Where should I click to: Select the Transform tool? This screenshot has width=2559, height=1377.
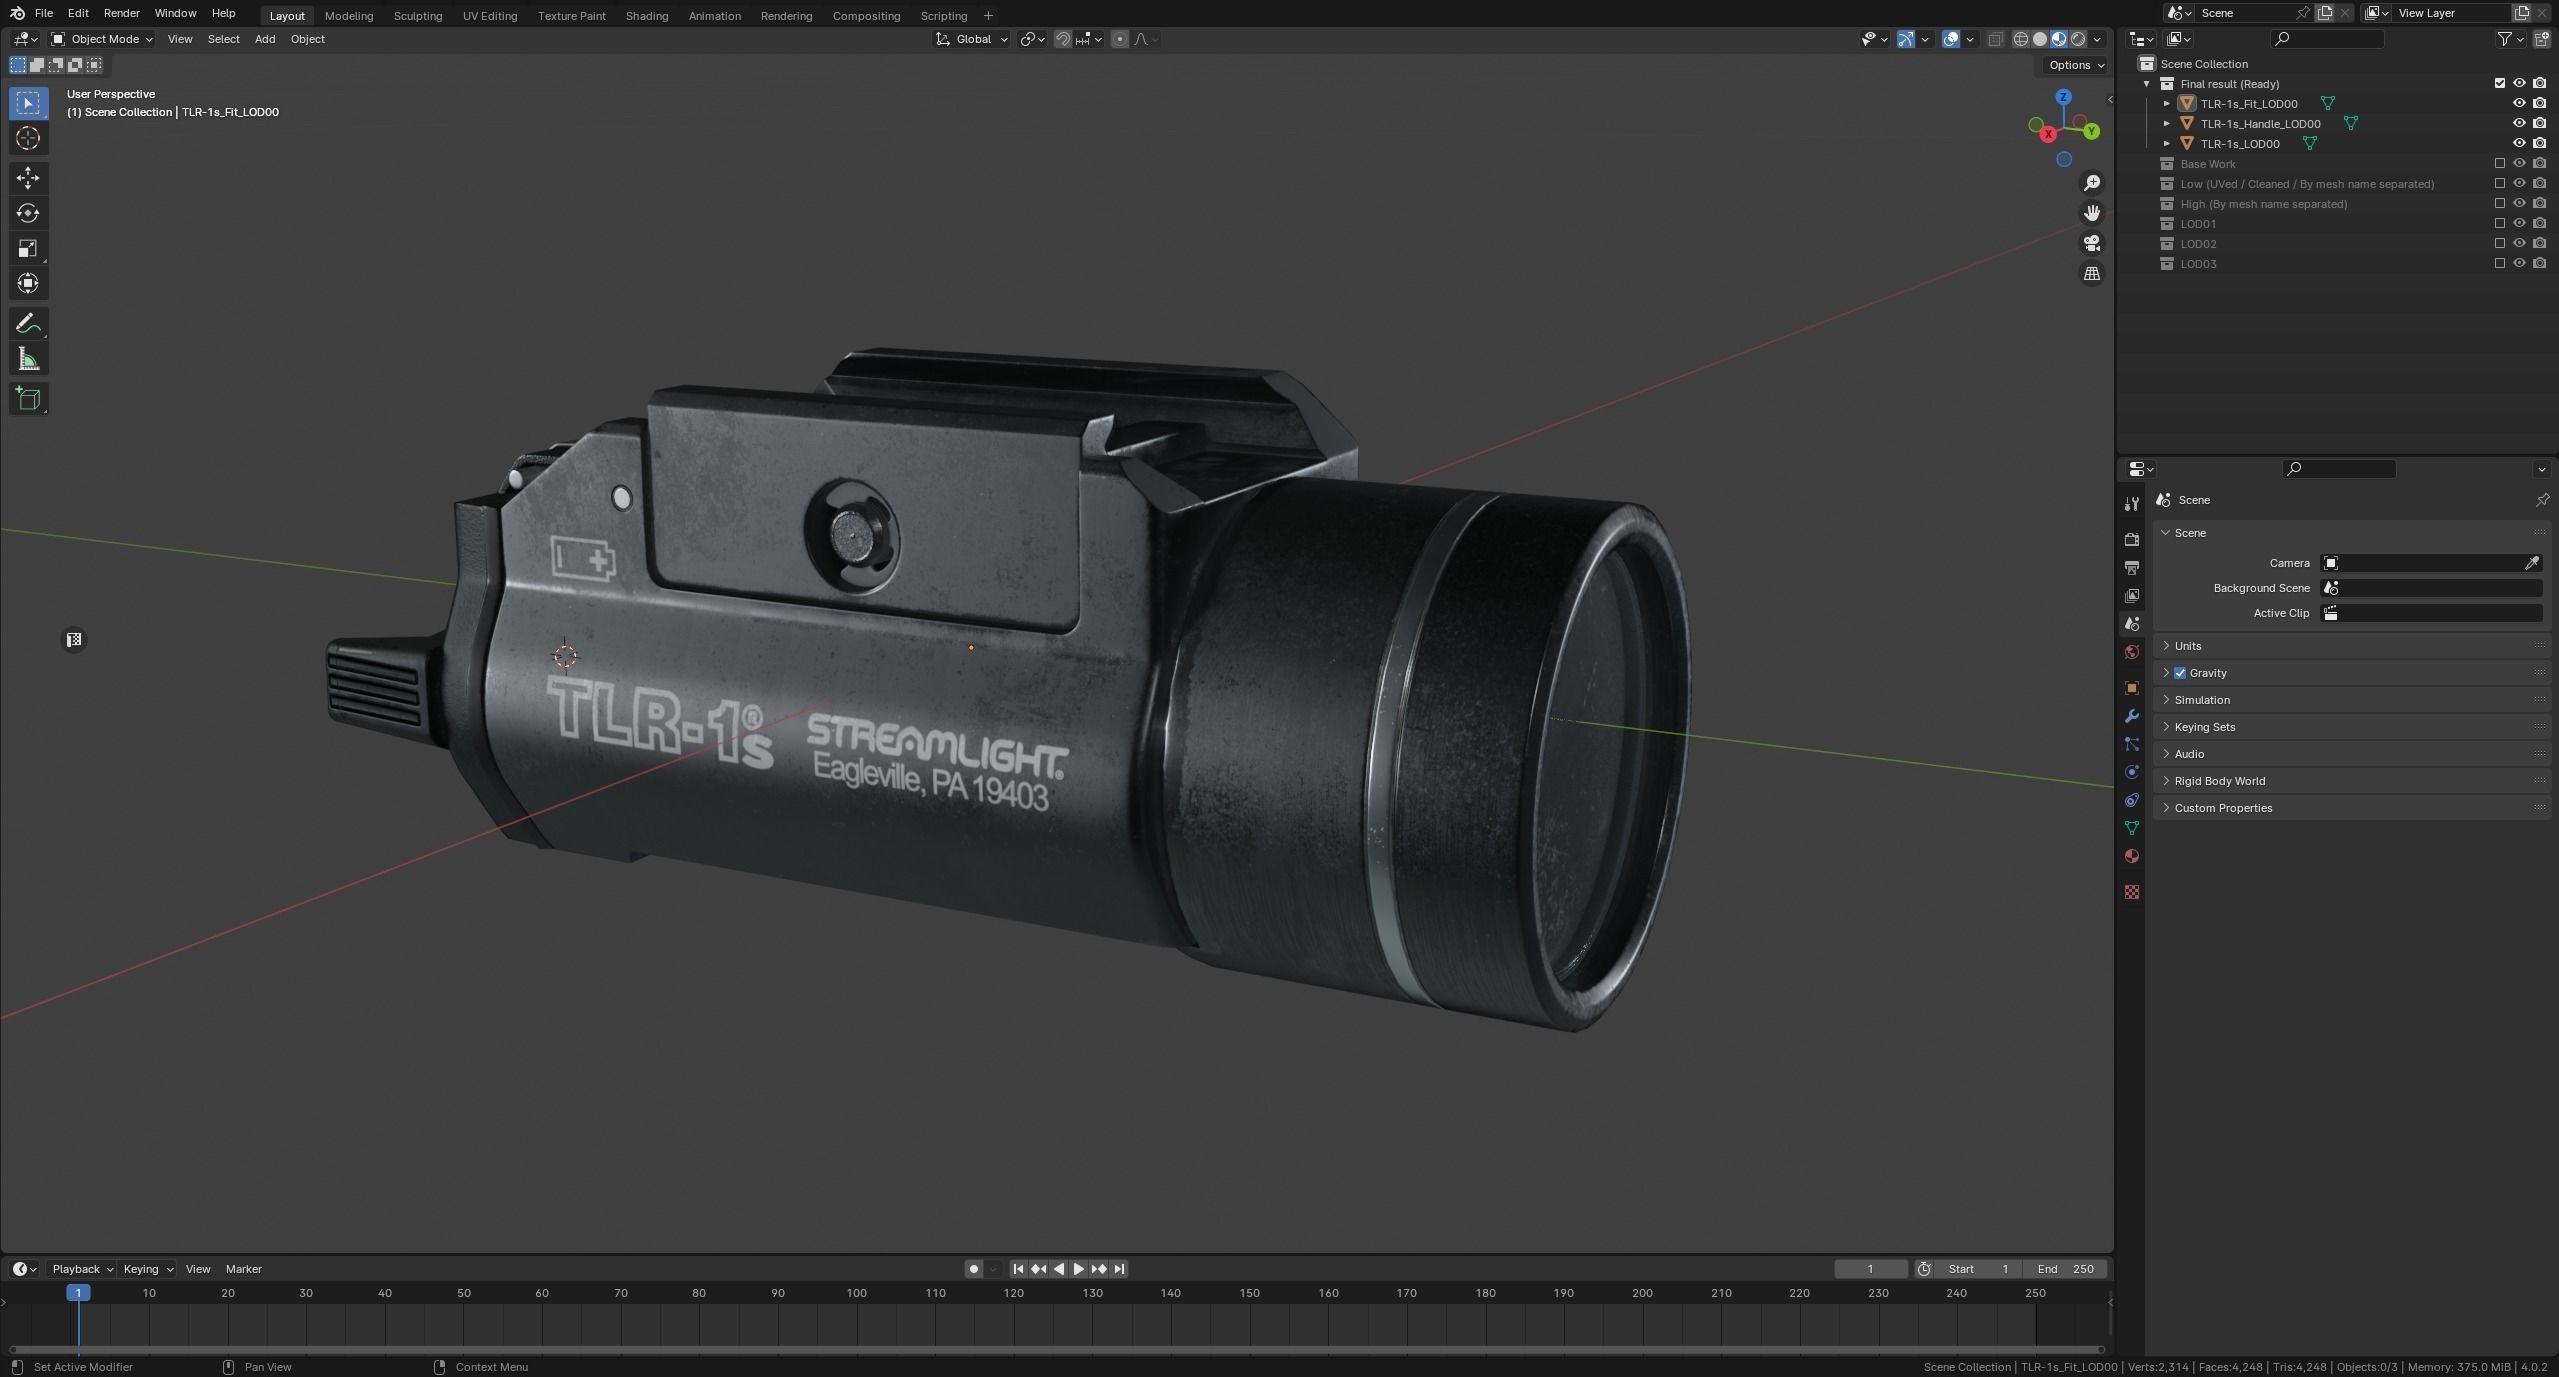(28, 283)
